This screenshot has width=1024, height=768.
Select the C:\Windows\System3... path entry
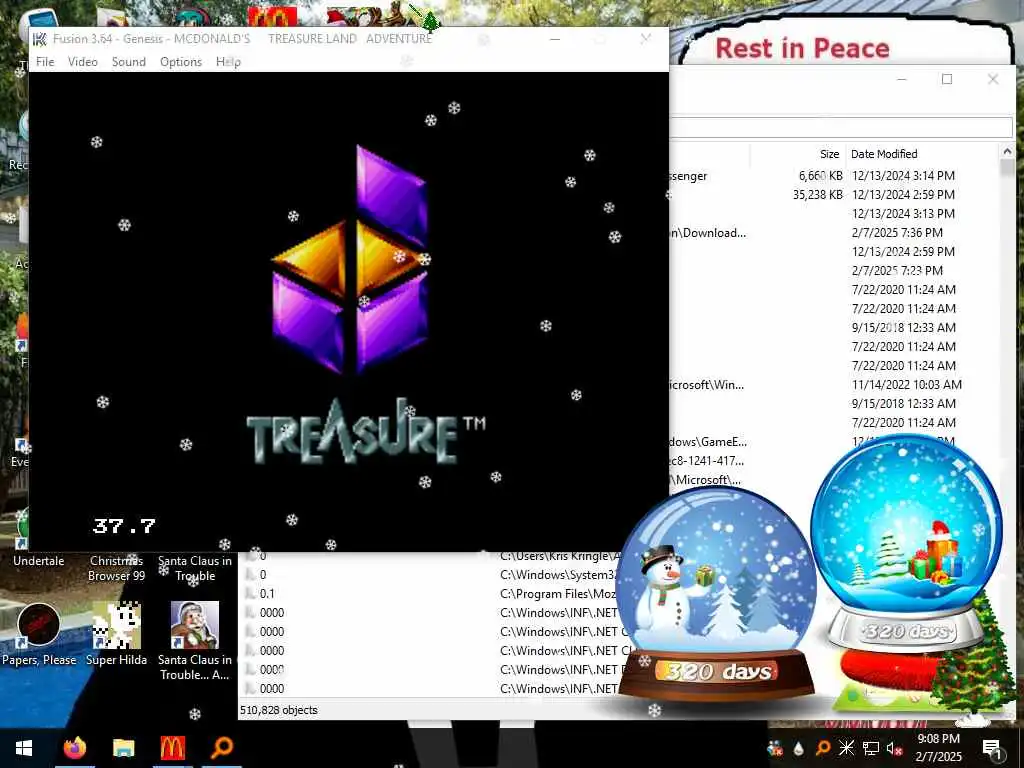click(558, 575)
